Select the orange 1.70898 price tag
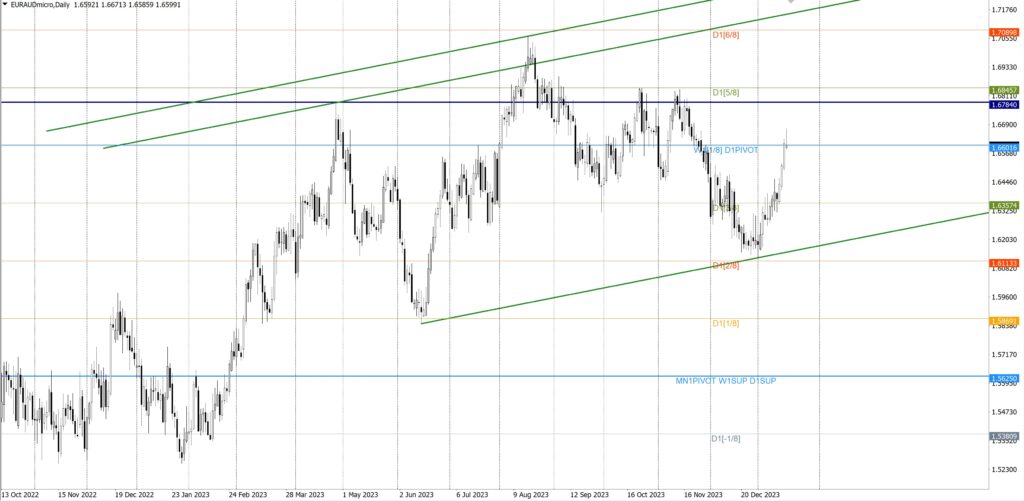 (1005, 31)
